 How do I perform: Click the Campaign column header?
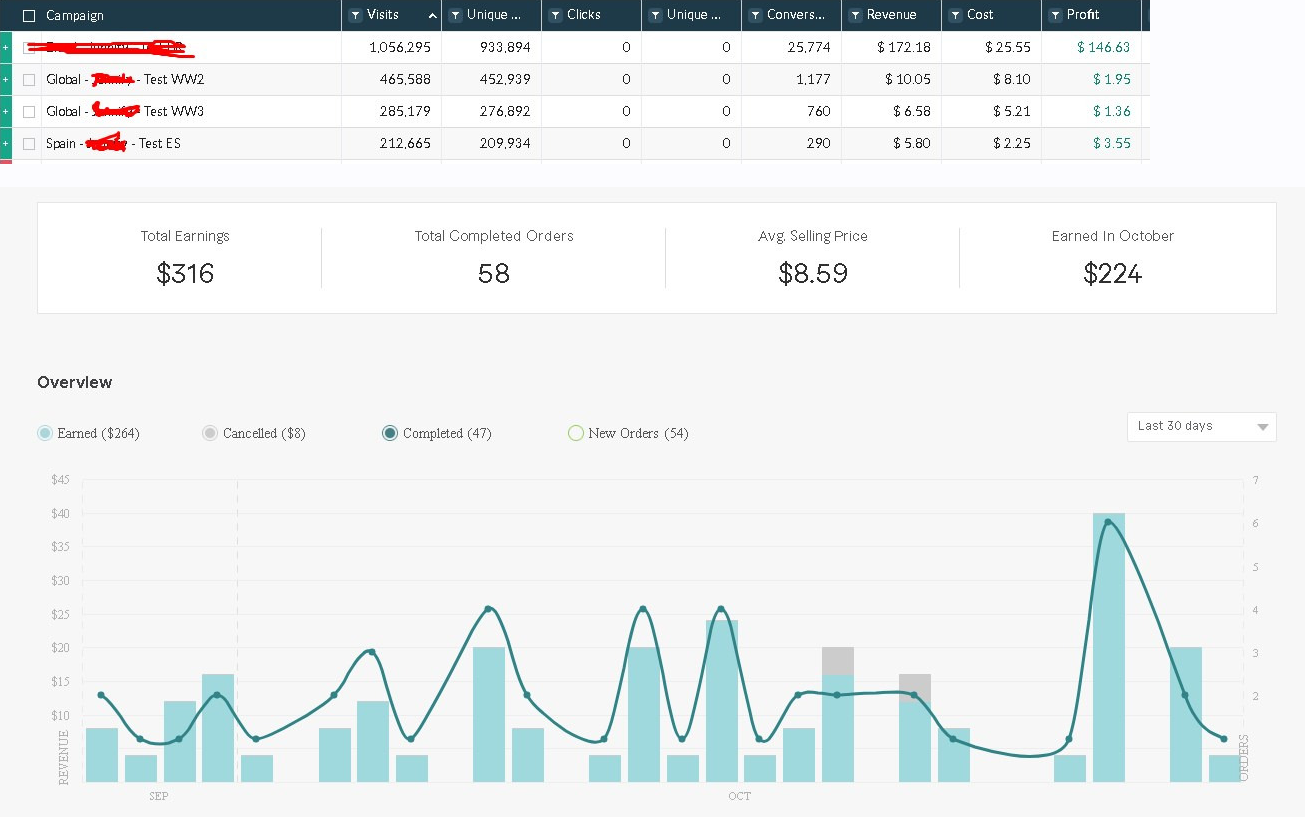coord(75,15)
